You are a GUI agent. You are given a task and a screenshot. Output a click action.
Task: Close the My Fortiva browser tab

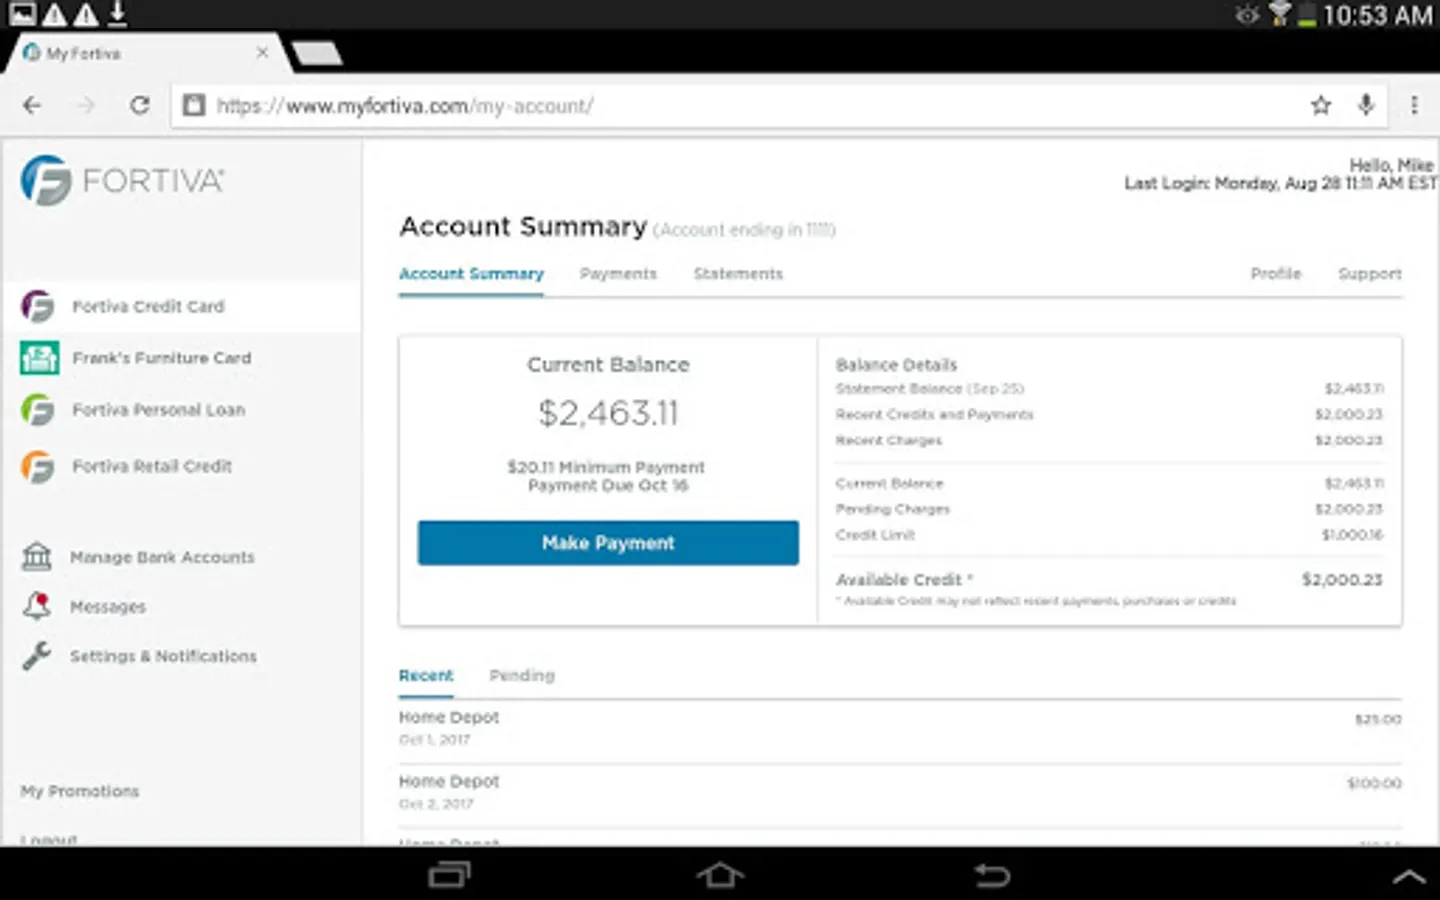pyautogui.click(x=262, y=52)
